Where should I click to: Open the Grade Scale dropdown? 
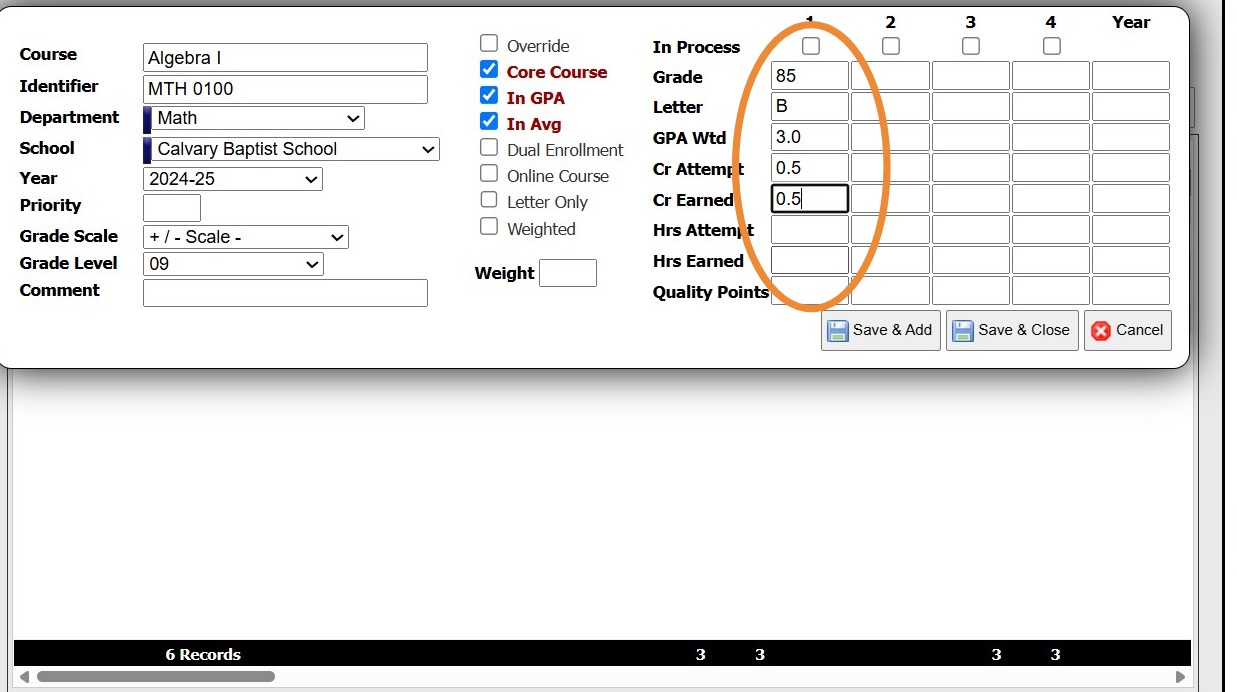pos(246,237)
